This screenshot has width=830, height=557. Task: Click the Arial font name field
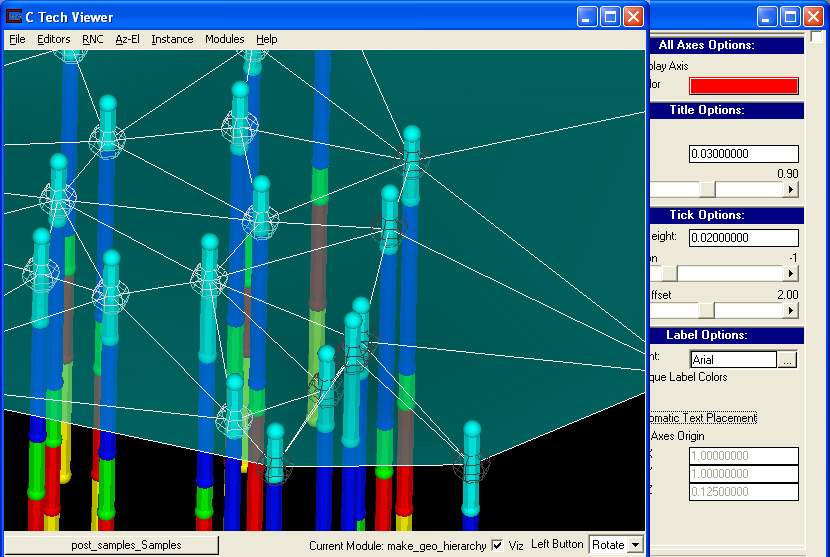732,359
